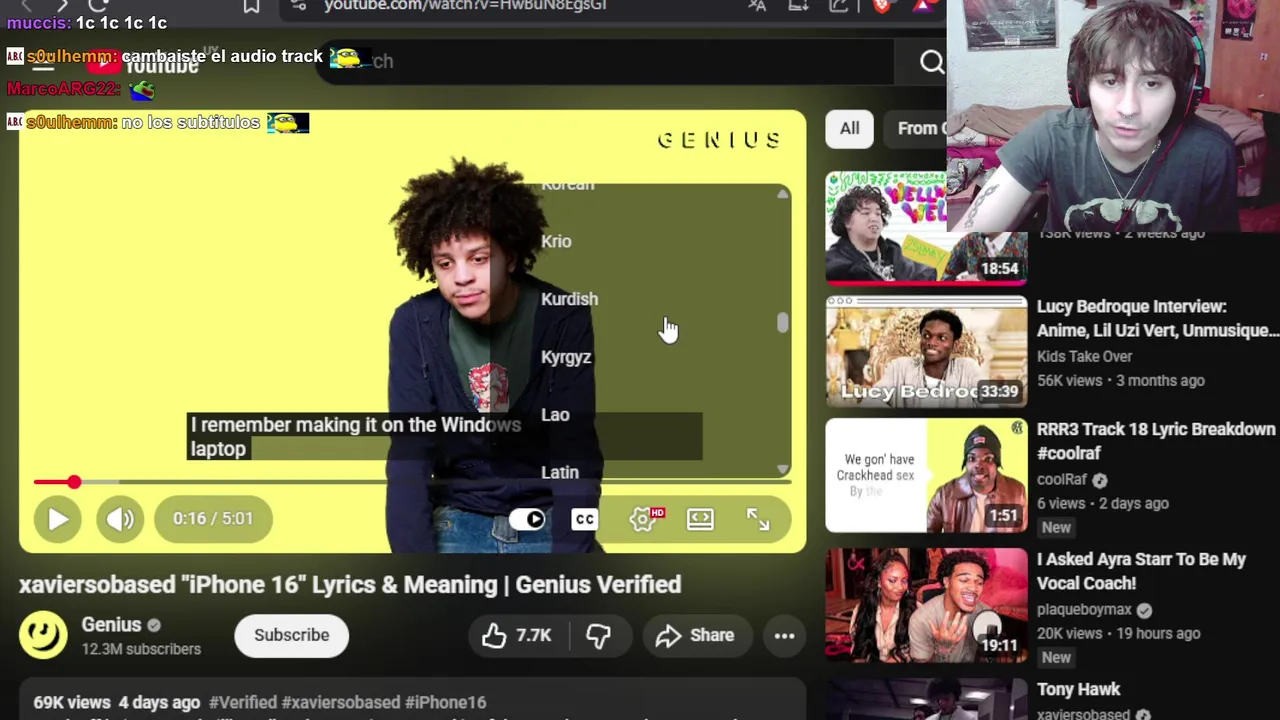The width and height of the screenshot is (1280, 720).
Task: Open the player settings gear
Action: (x=643, y=519)
